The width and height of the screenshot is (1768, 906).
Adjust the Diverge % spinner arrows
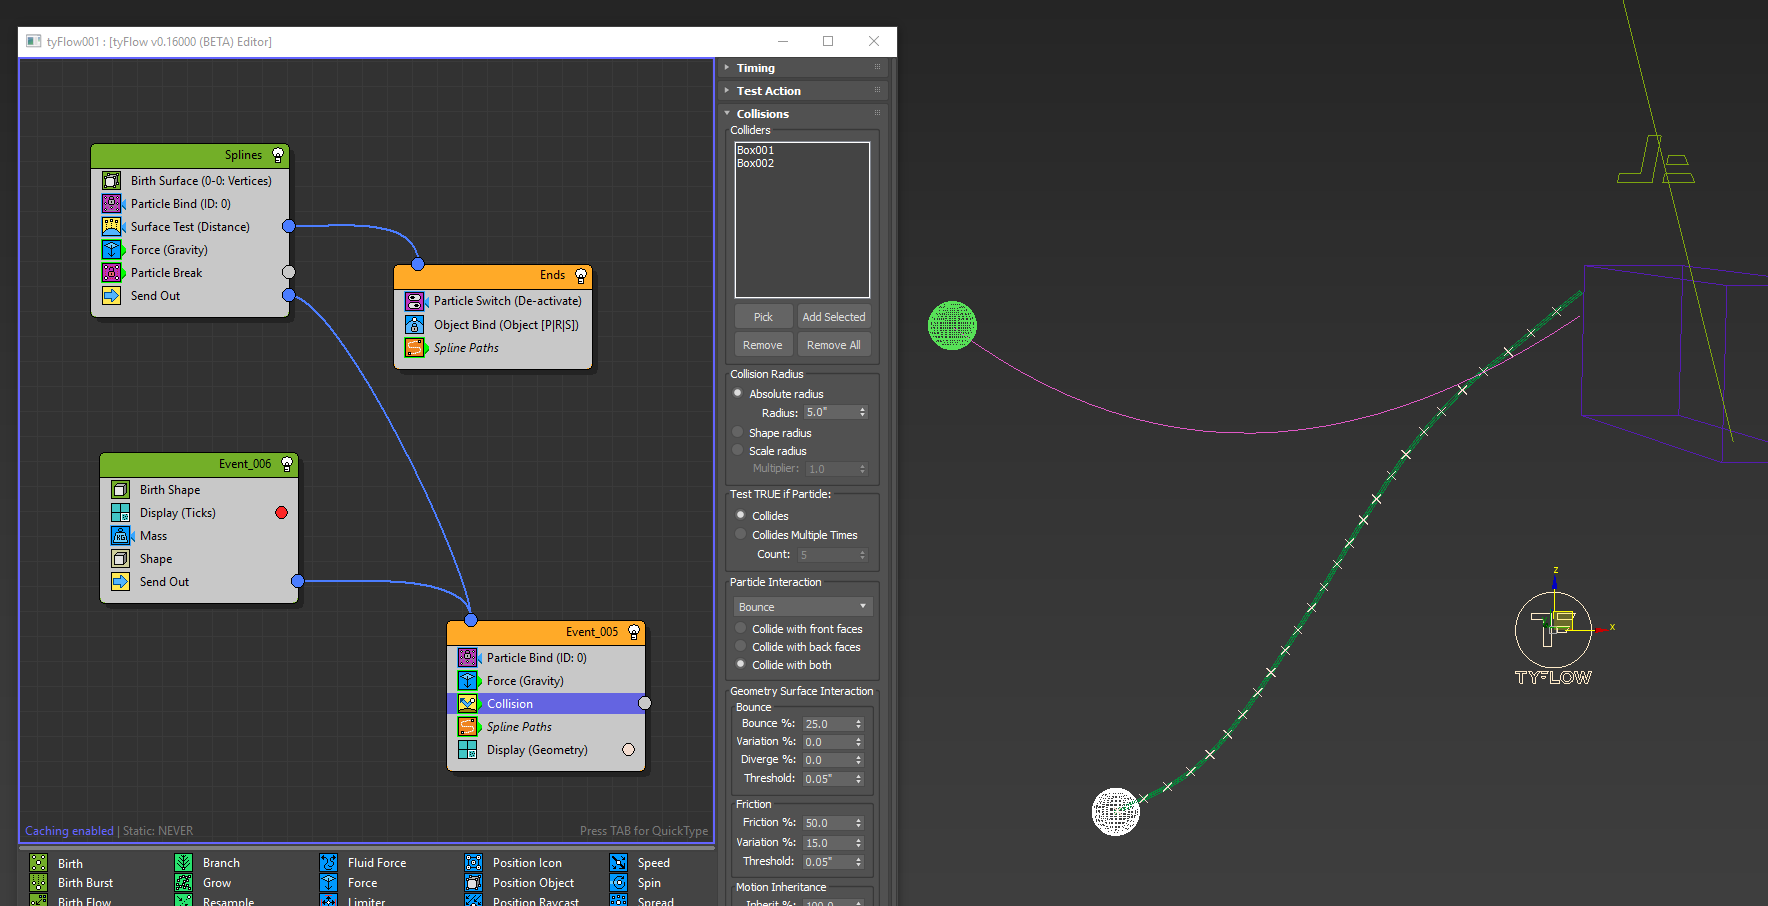pos(858,760)
